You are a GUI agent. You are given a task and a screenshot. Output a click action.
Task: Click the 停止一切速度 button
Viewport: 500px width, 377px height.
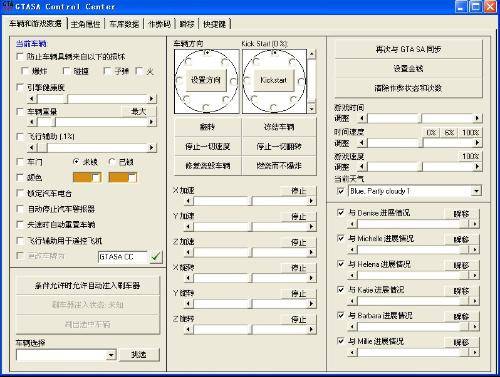tap(208, 146)
